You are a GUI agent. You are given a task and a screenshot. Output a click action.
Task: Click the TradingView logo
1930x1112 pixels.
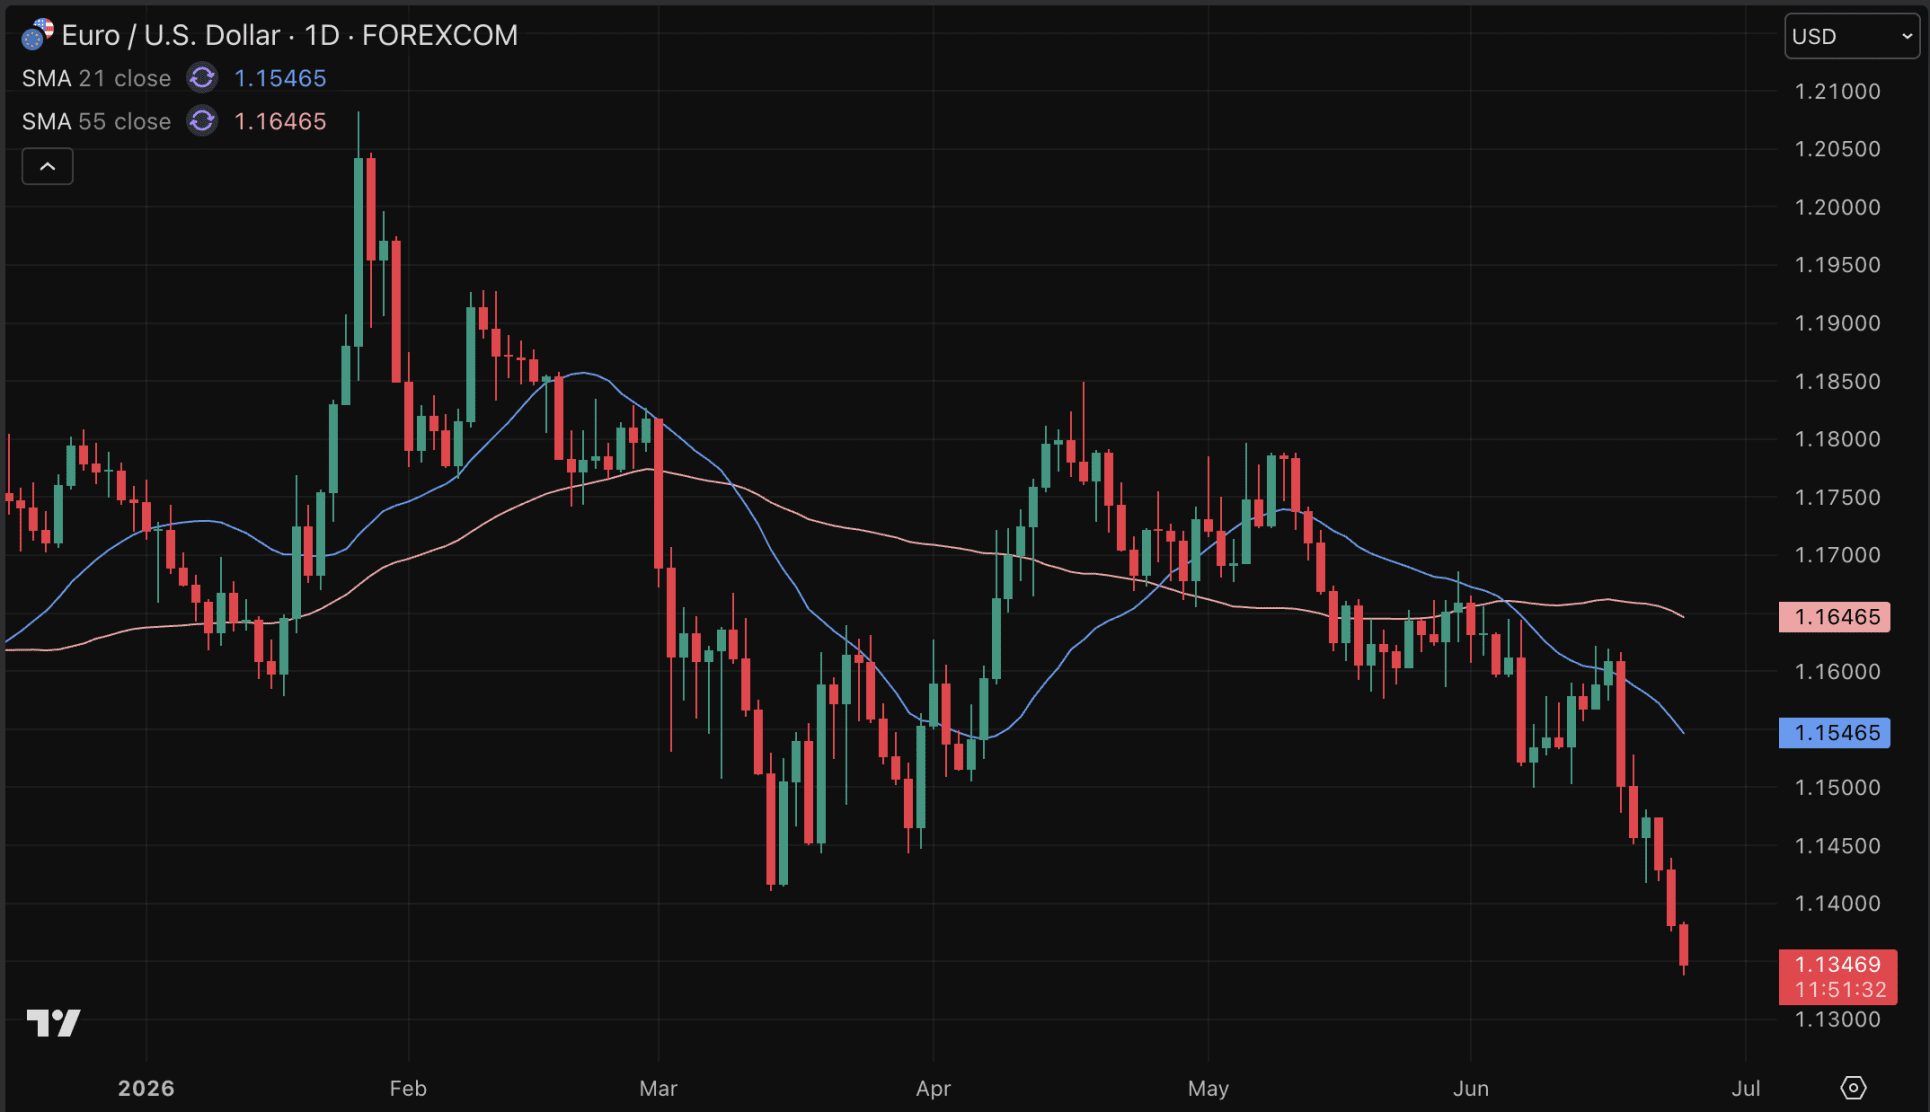click(x=53, y=1023)
